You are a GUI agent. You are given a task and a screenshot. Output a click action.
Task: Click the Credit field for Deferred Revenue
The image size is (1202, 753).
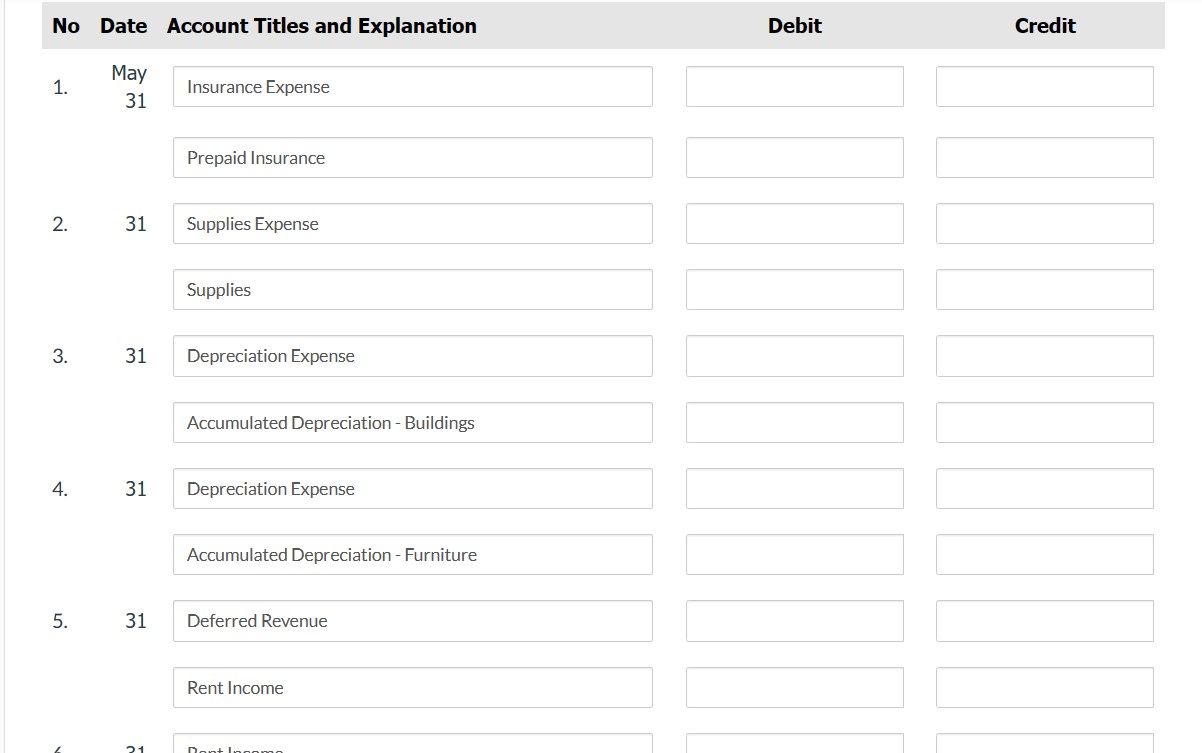coord(1045,621)
